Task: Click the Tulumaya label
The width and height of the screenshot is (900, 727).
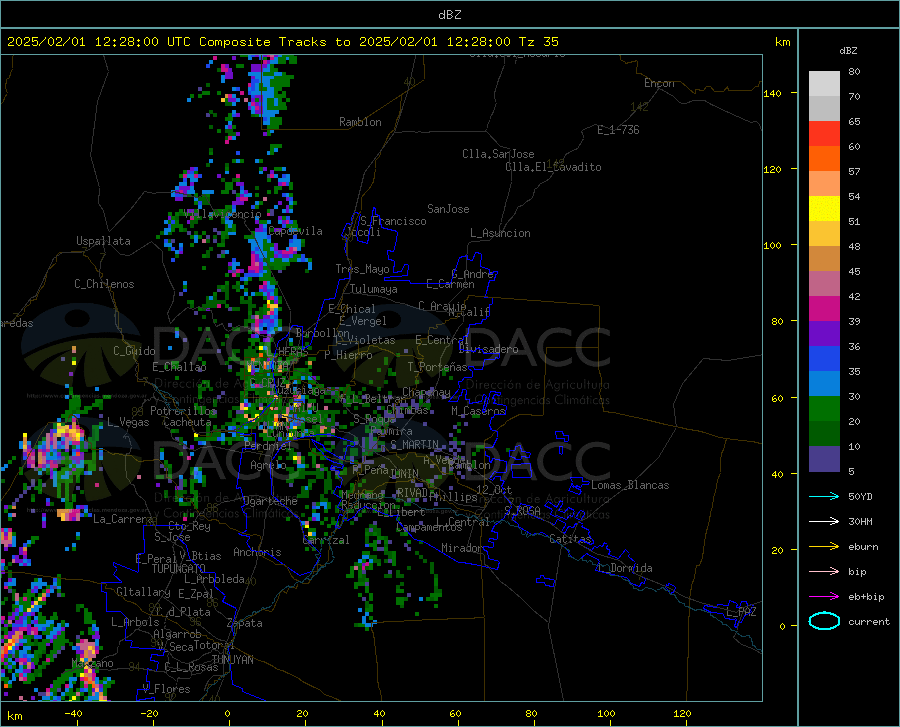Action: (x=374, y=289)
